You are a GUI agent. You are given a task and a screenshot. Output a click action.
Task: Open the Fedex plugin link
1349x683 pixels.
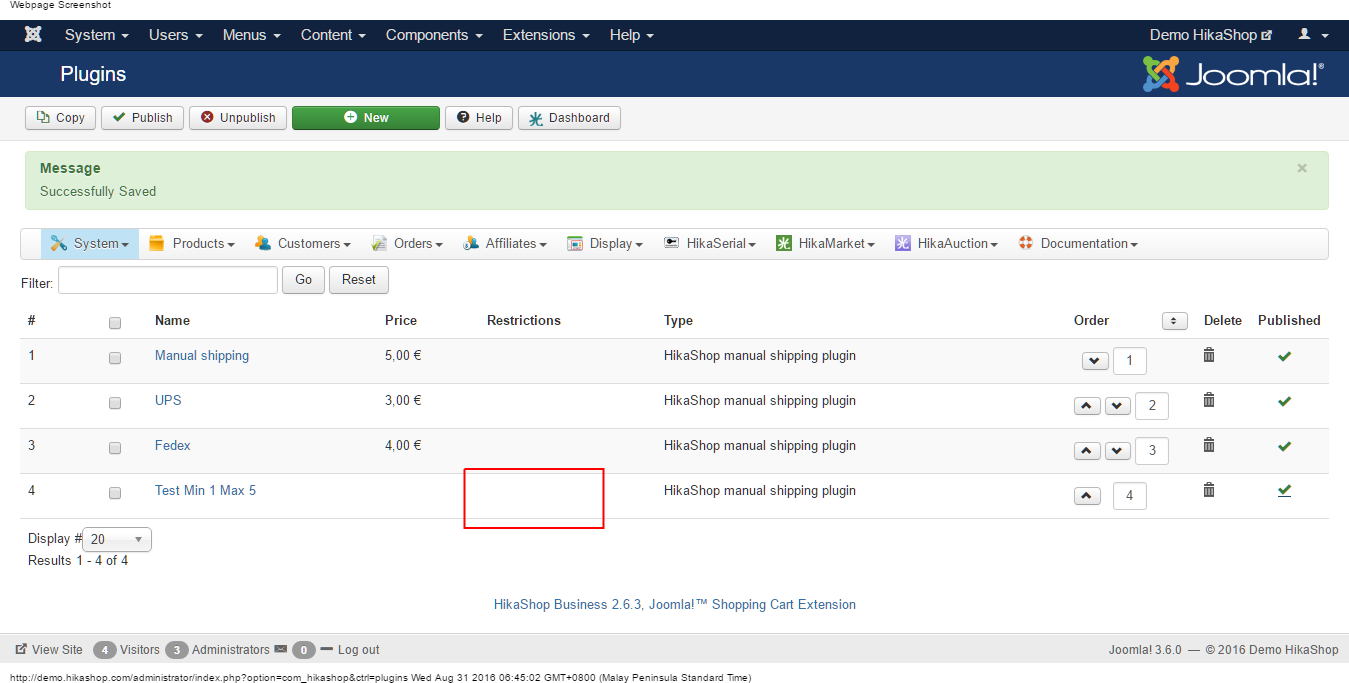(173, 446)
